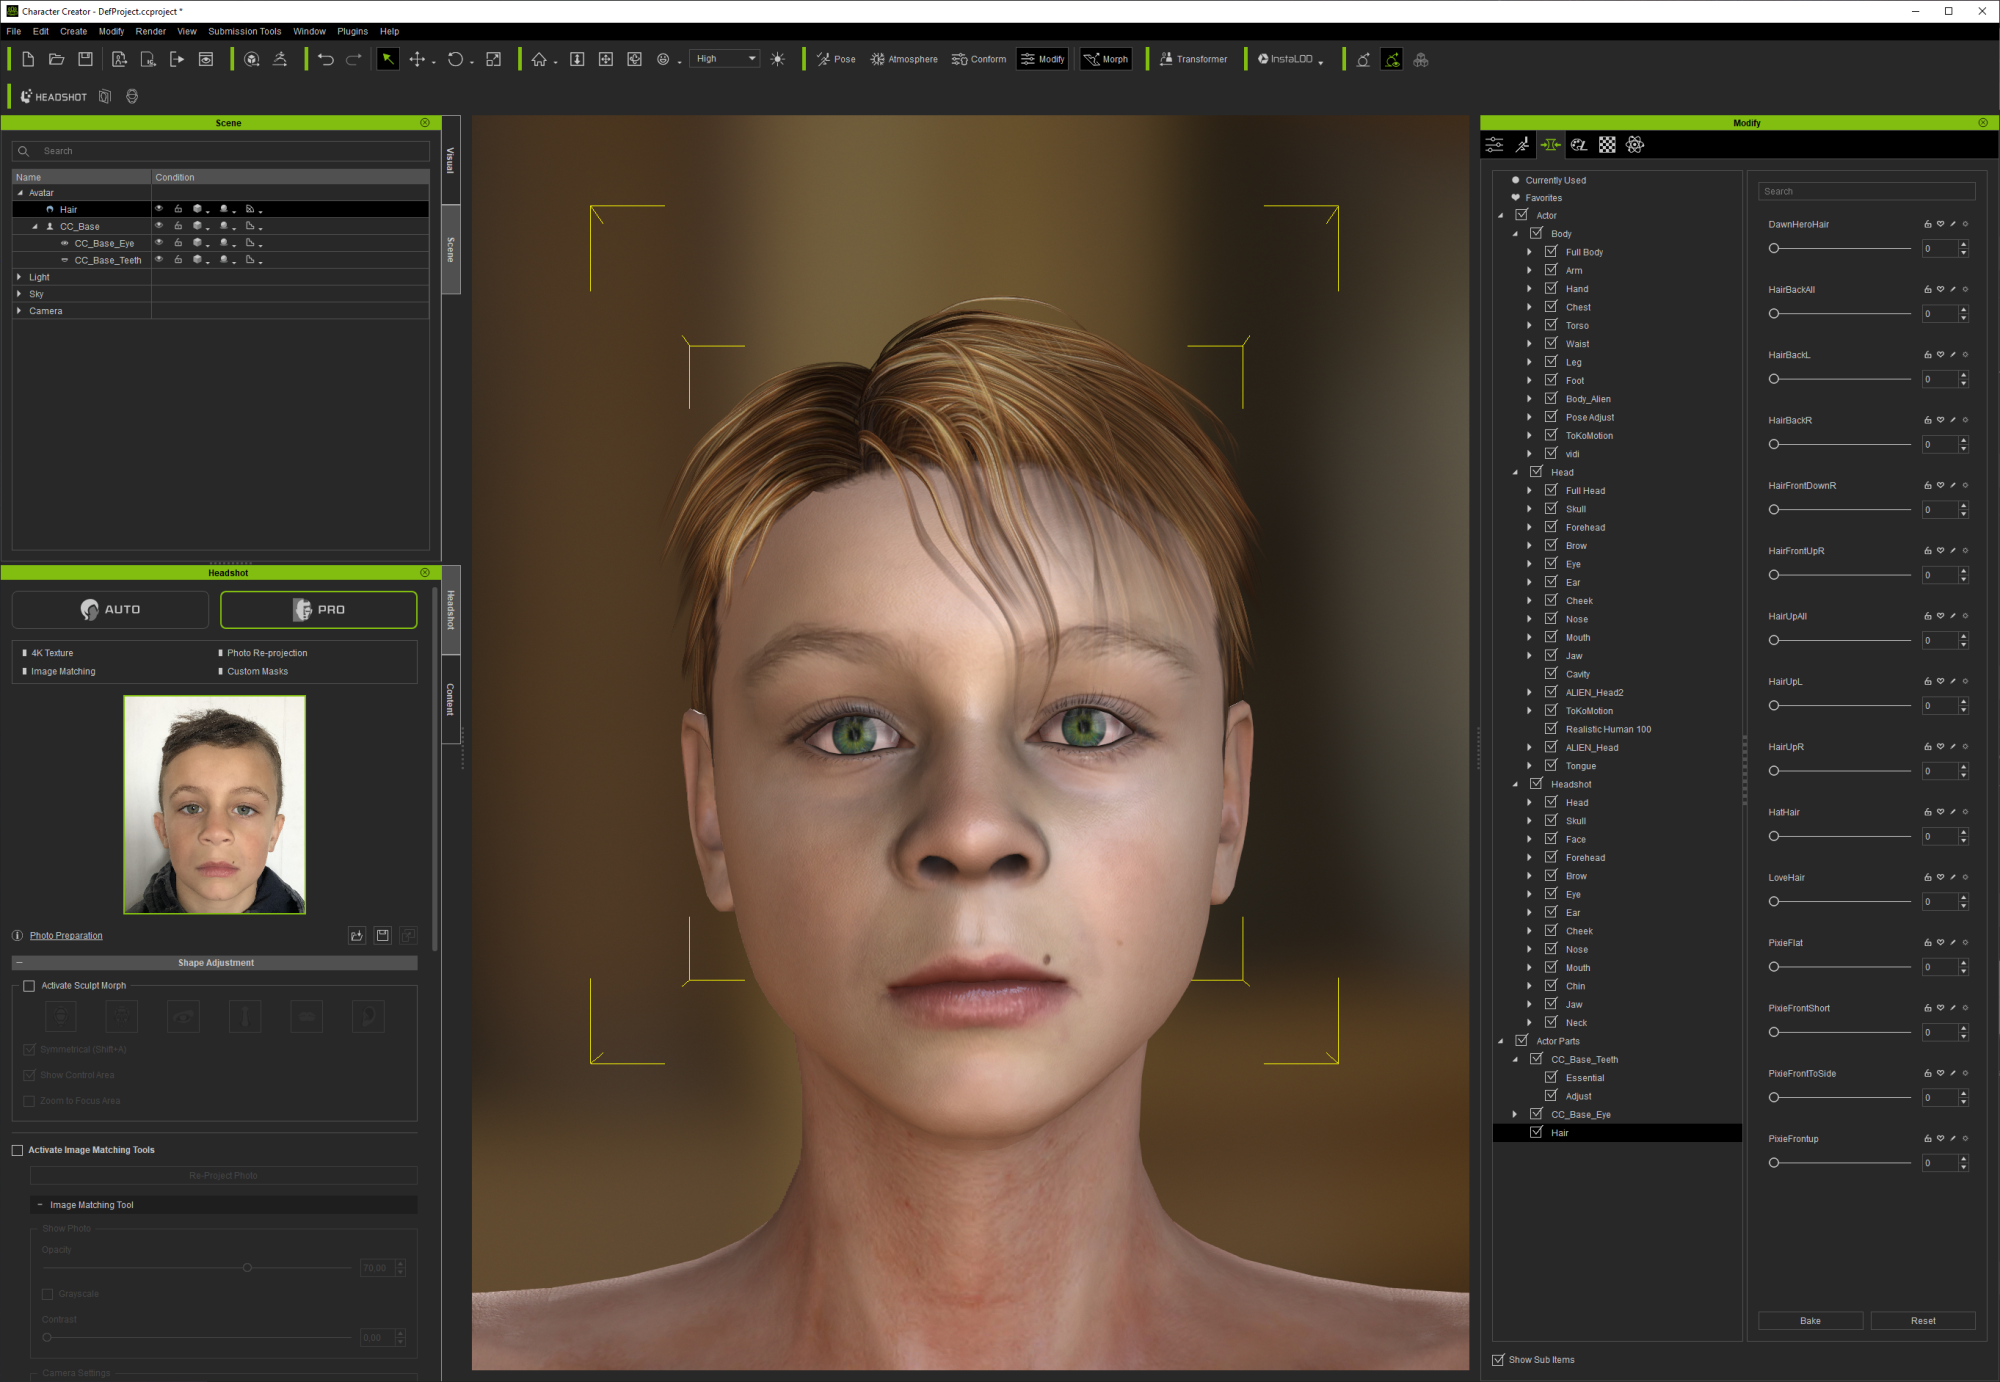Open the File menu

coord(14,31)
